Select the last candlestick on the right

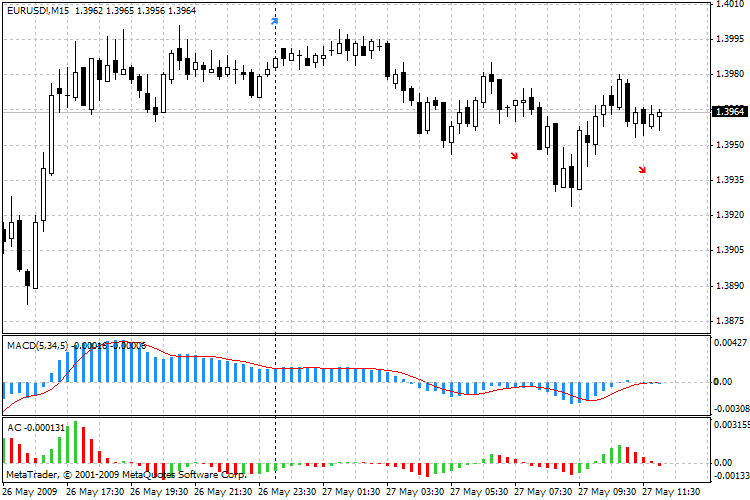click(x=659, y=116)
